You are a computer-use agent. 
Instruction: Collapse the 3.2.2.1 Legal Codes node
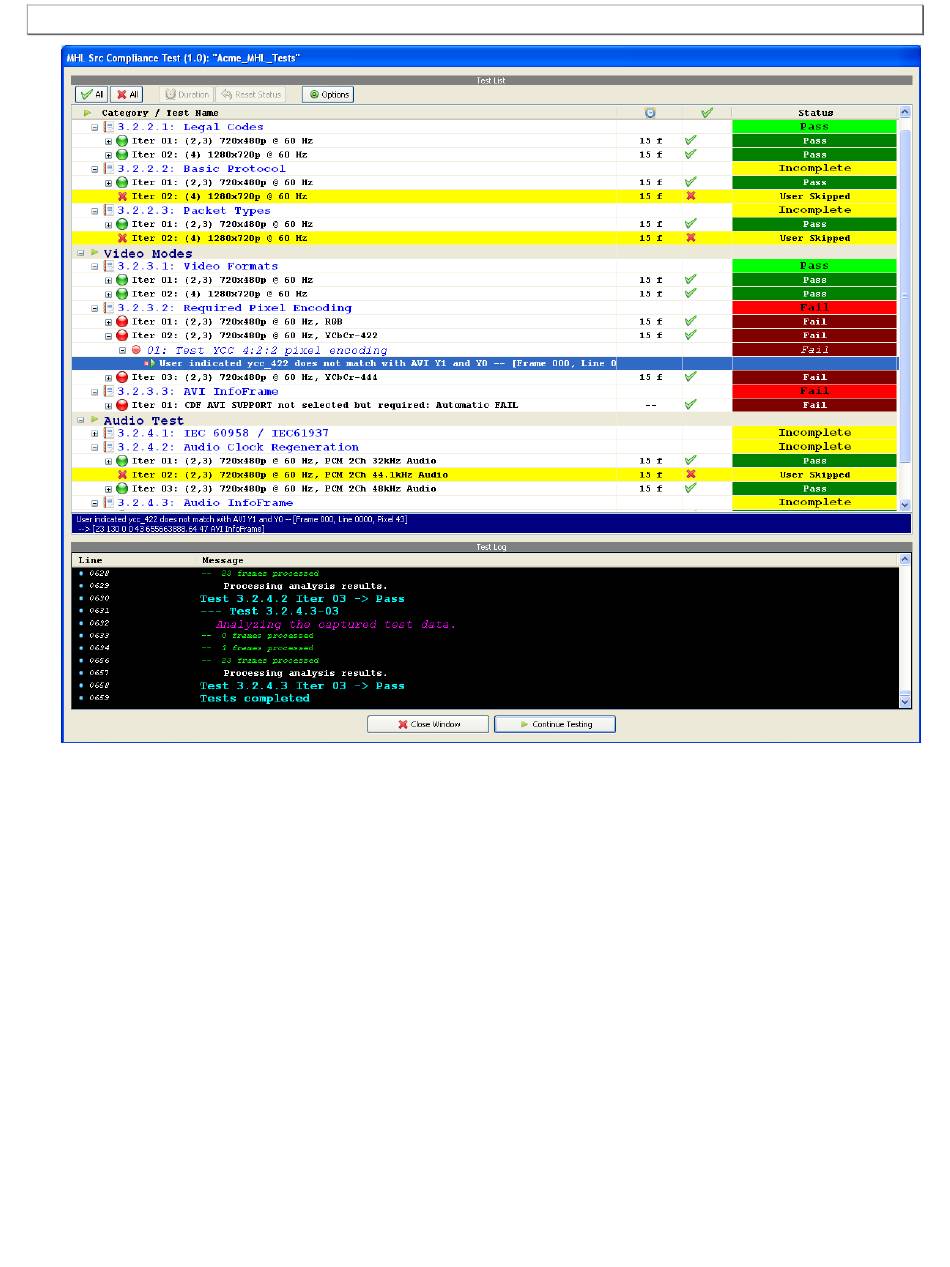coord(95,127)
